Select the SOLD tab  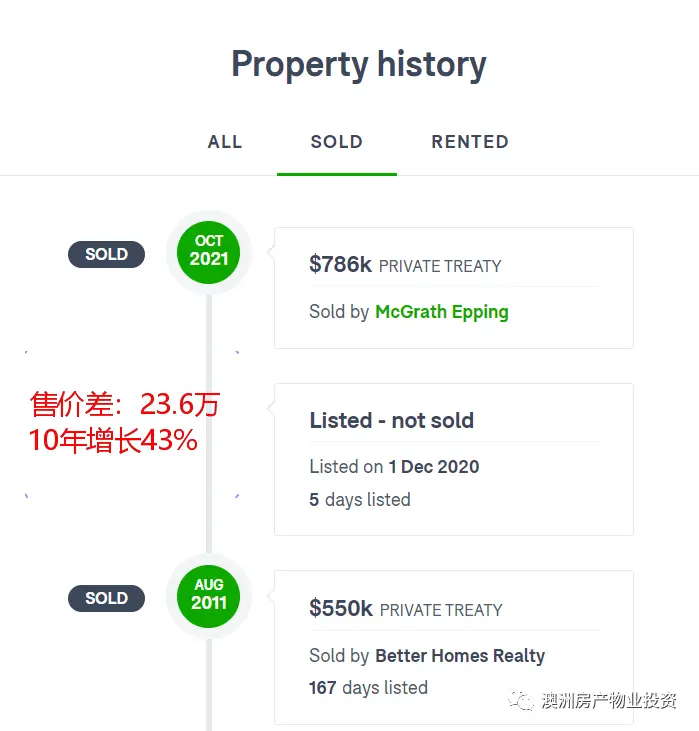click(337, 142)
